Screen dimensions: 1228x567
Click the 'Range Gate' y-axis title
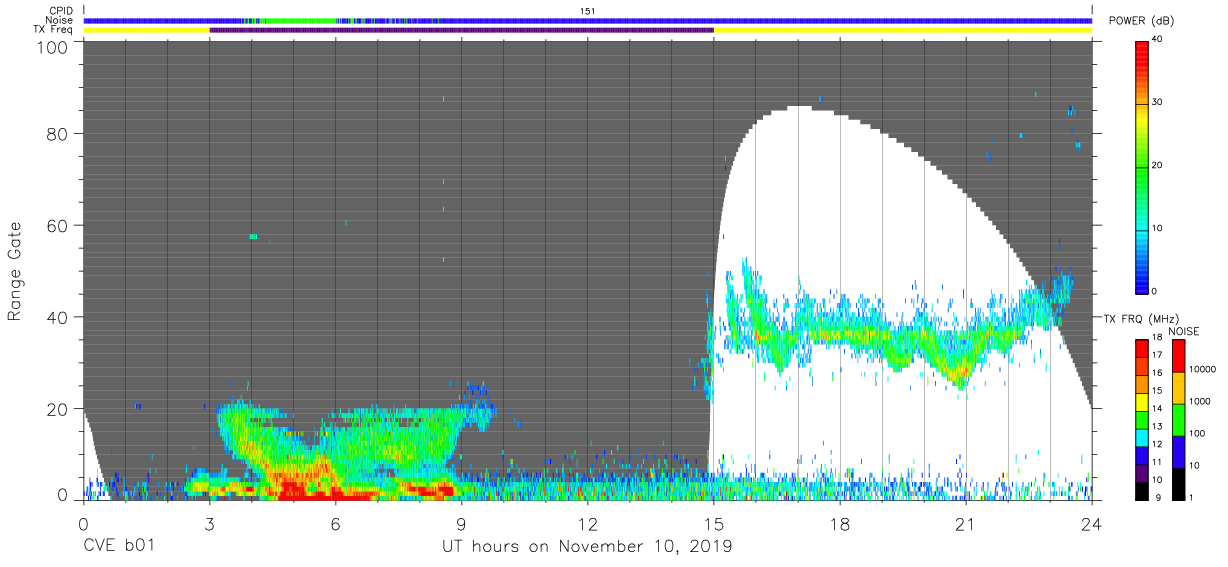(15, 272)
